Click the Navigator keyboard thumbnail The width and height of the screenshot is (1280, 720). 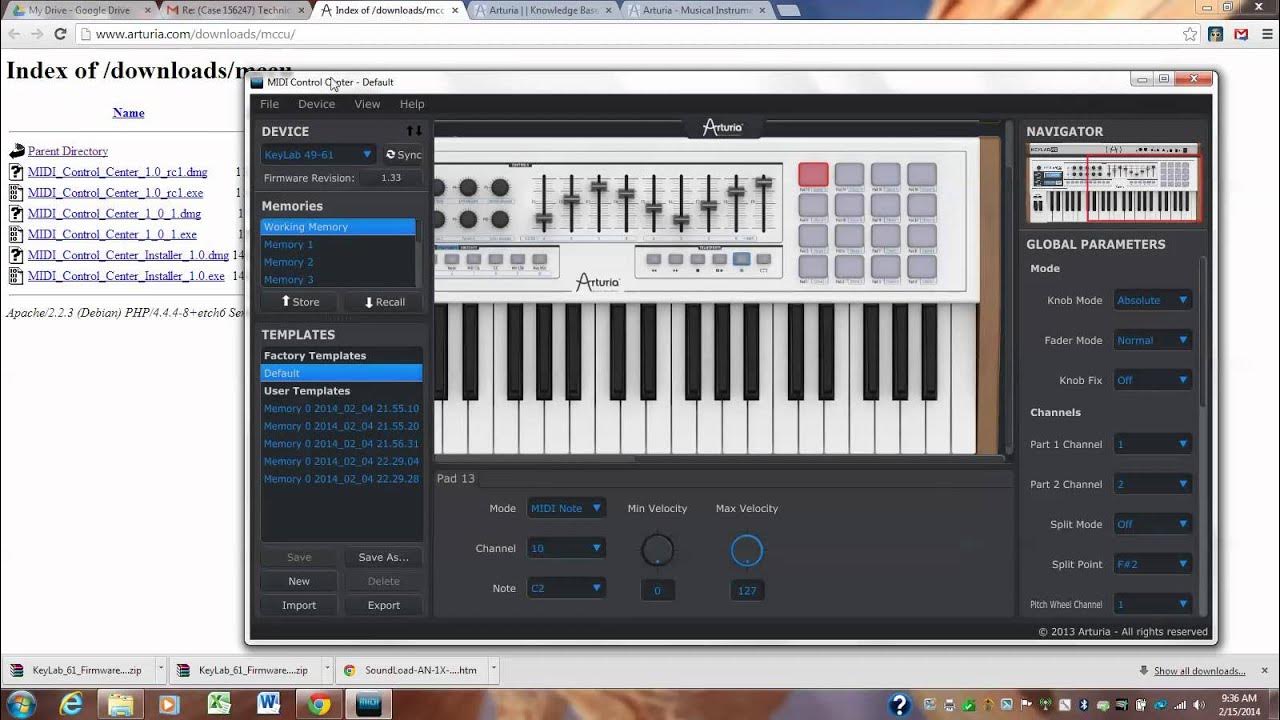point(1113,184)
